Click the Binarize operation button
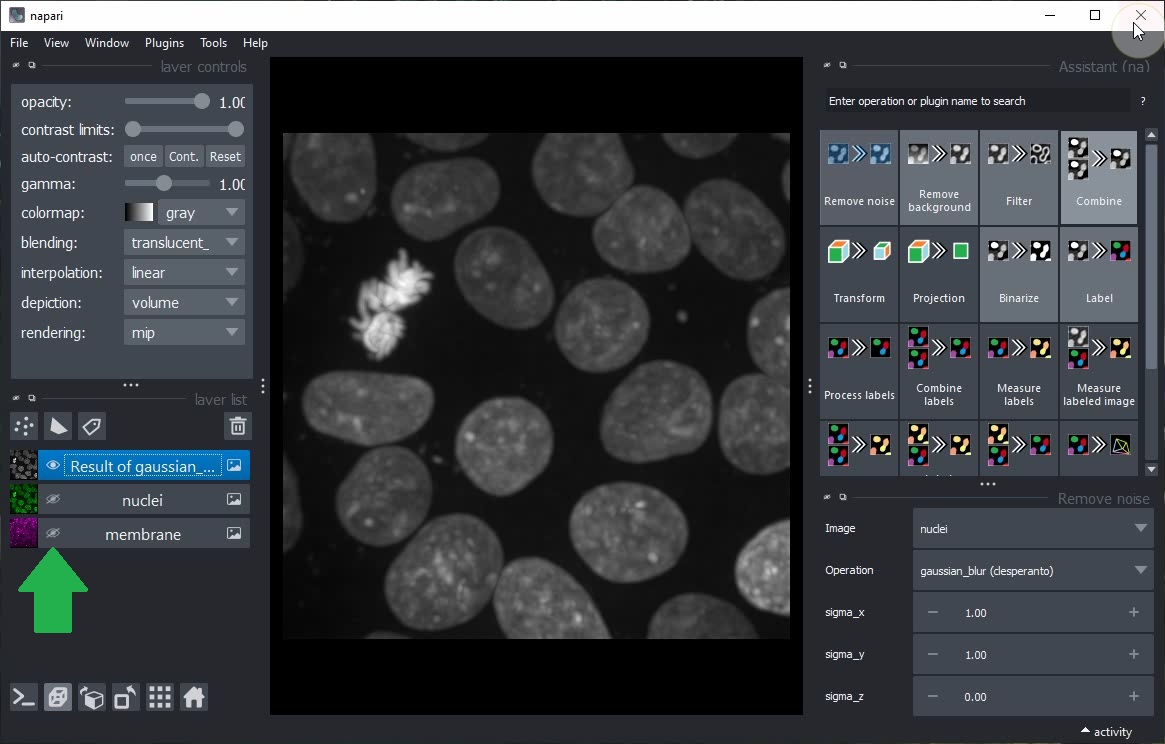The image size is (1165, 744). tap(1018, 274)
